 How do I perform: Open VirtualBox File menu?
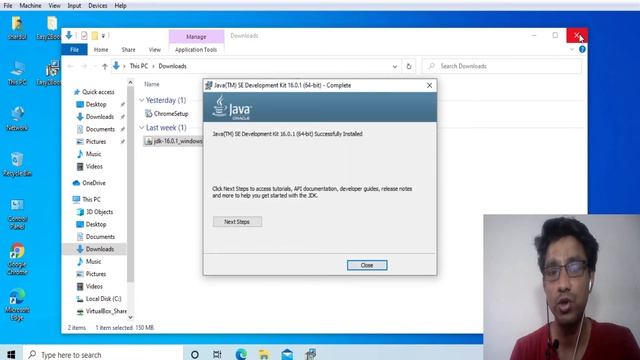click(8, 6)
